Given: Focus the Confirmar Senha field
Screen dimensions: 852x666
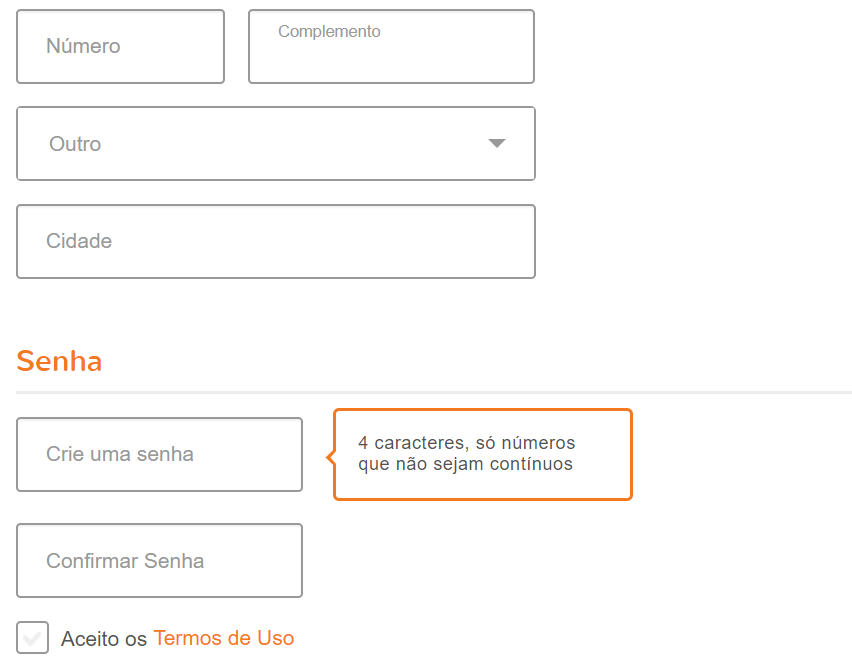Looking at the screenshot, I should click(x=159, y=561).
